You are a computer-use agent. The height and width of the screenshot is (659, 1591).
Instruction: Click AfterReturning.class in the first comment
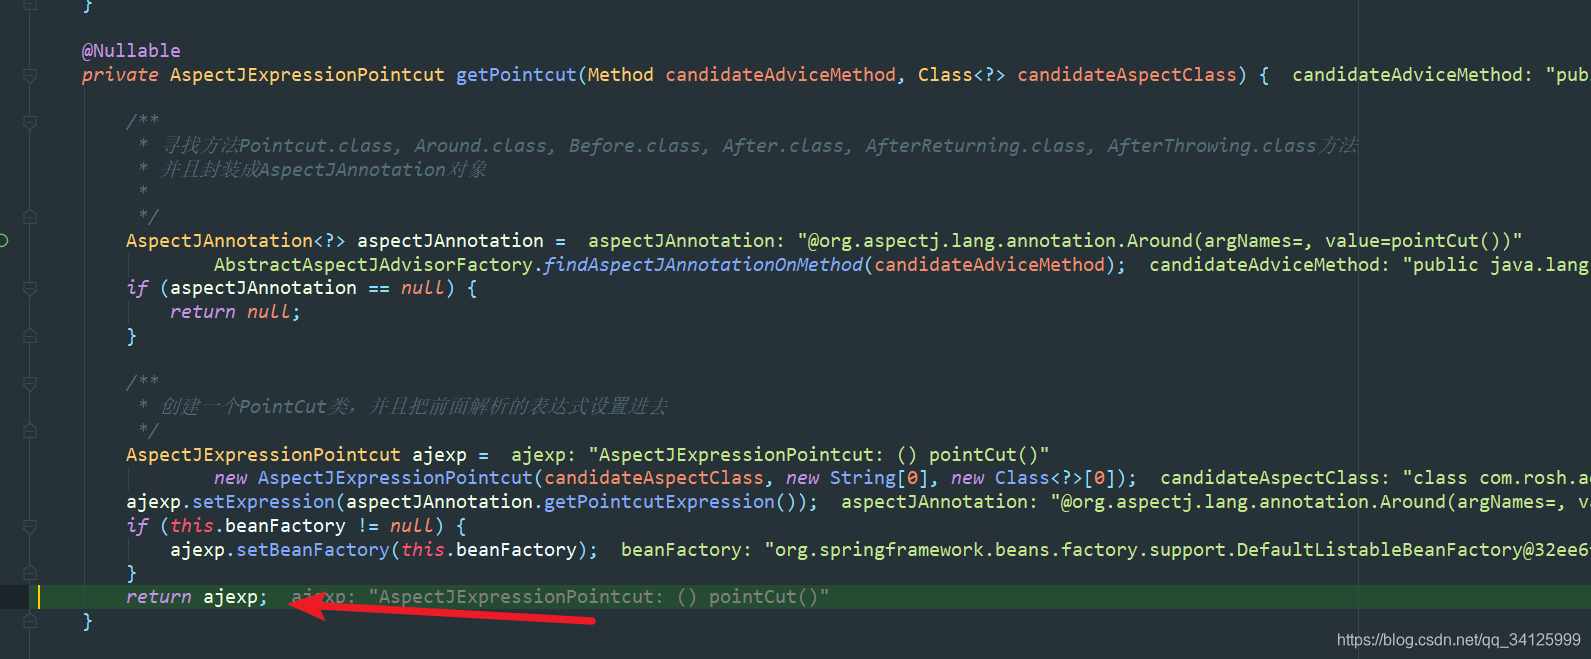point(975,146)
